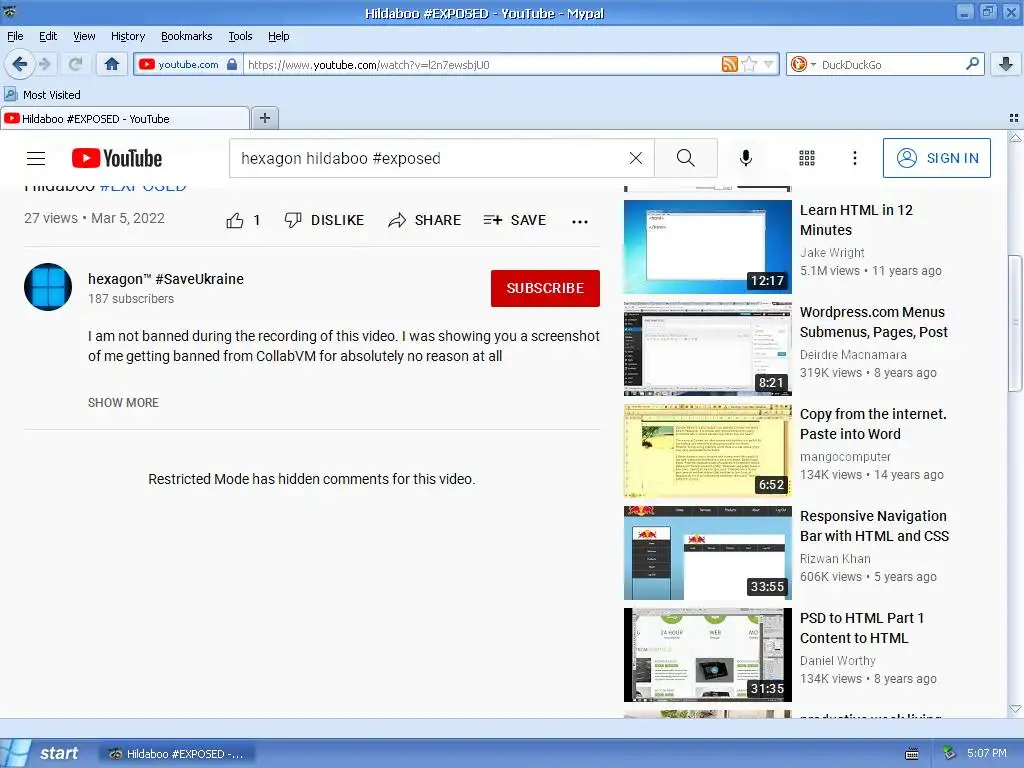Click the hexagon channel avatar
The image size is (1024, 768).
pos(48,287)
